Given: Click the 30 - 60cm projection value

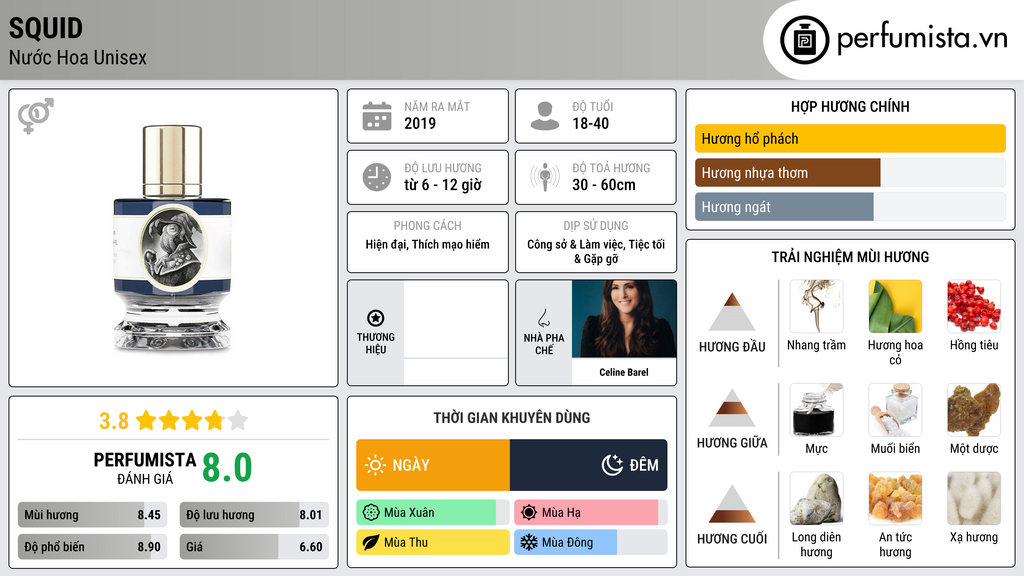Looking at the screenshot, I should (604, 185).
